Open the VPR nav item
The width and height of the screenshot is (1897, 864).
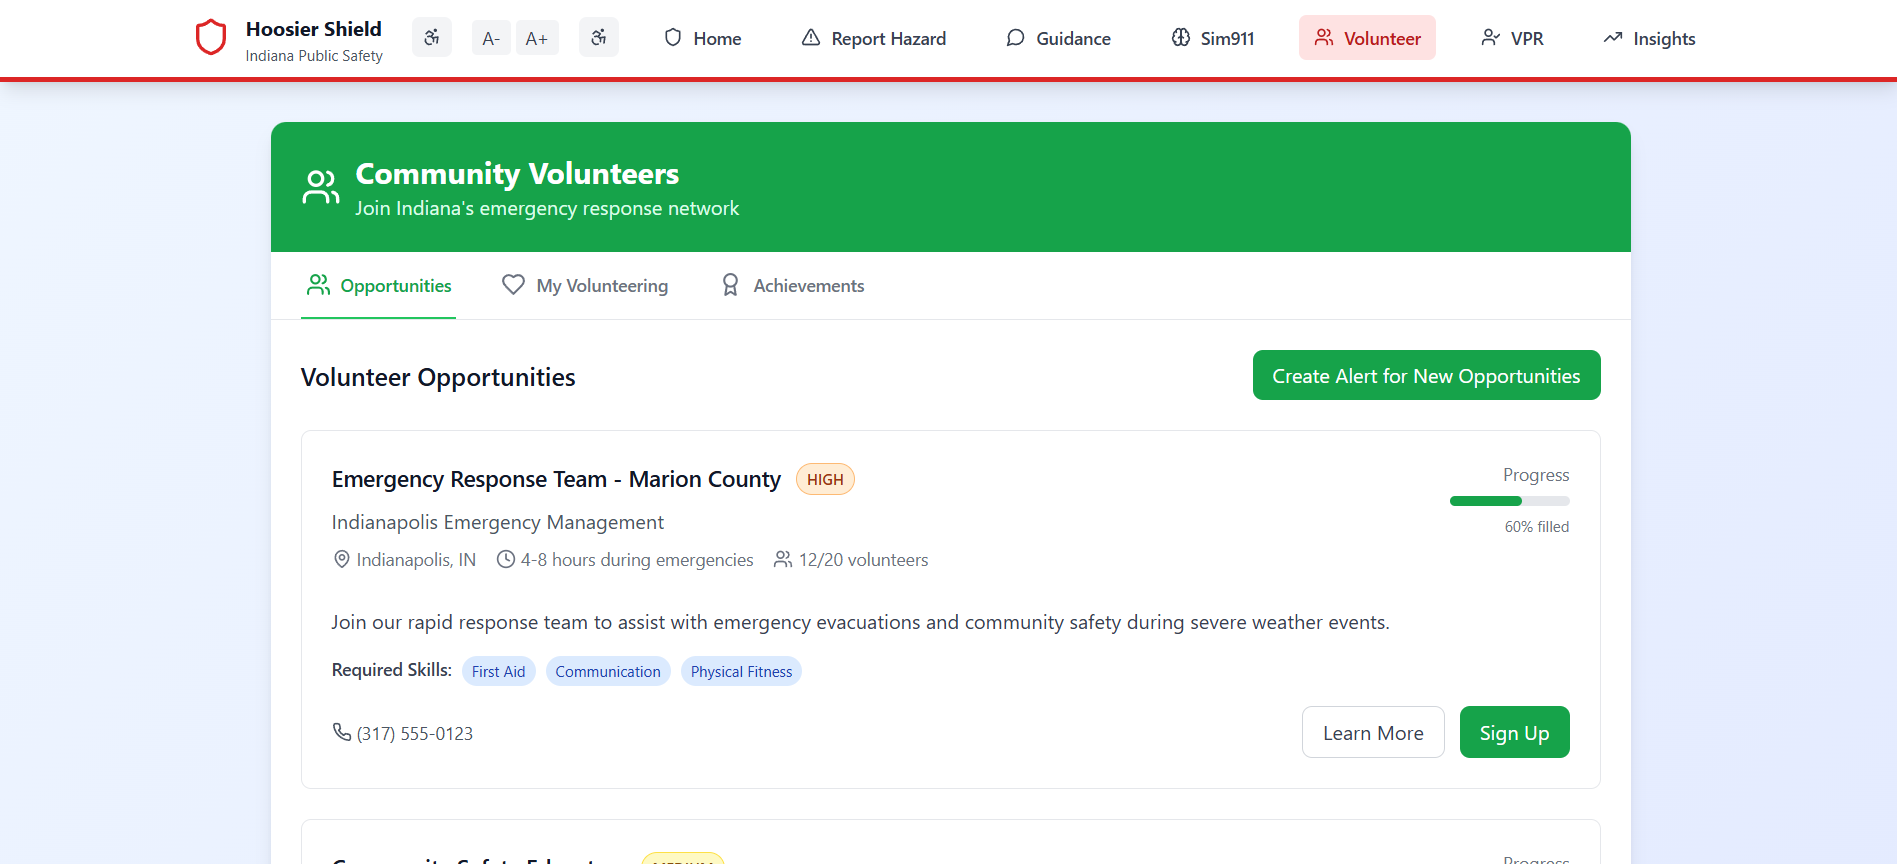(1512, 38)
